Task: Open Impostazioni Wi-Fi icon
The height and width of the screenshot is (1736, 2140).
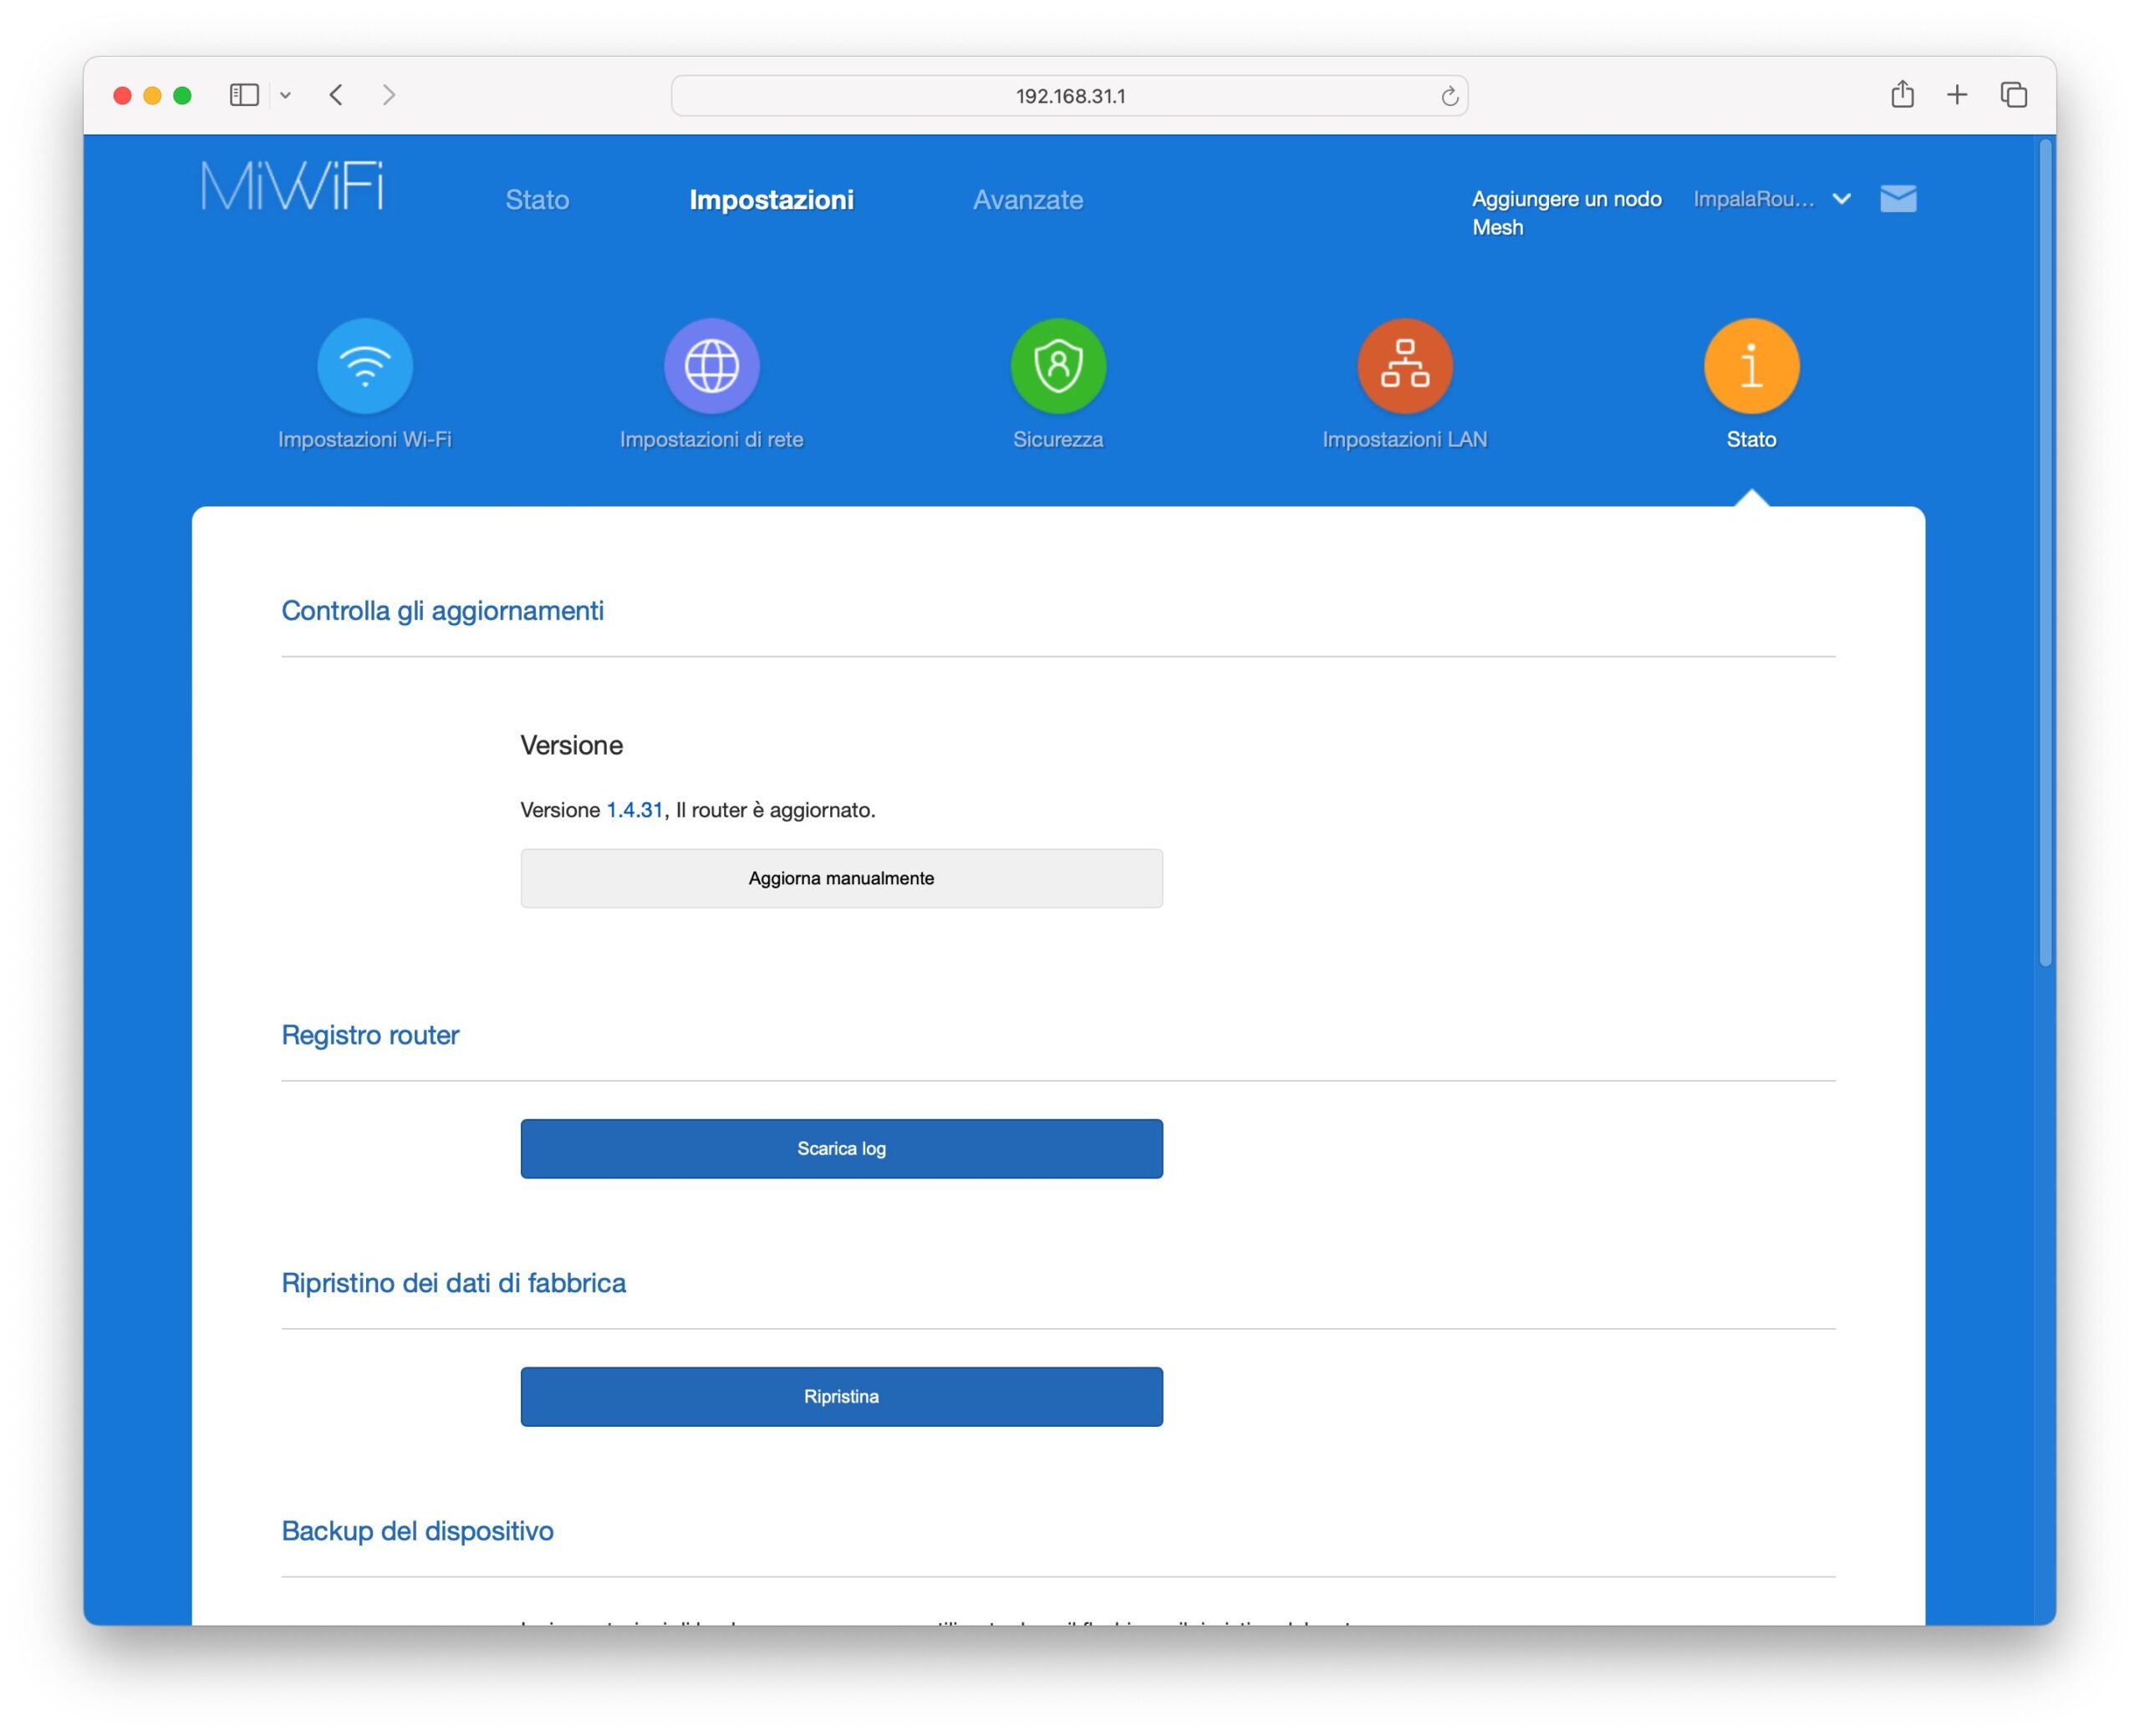Action: pos(364,366)
